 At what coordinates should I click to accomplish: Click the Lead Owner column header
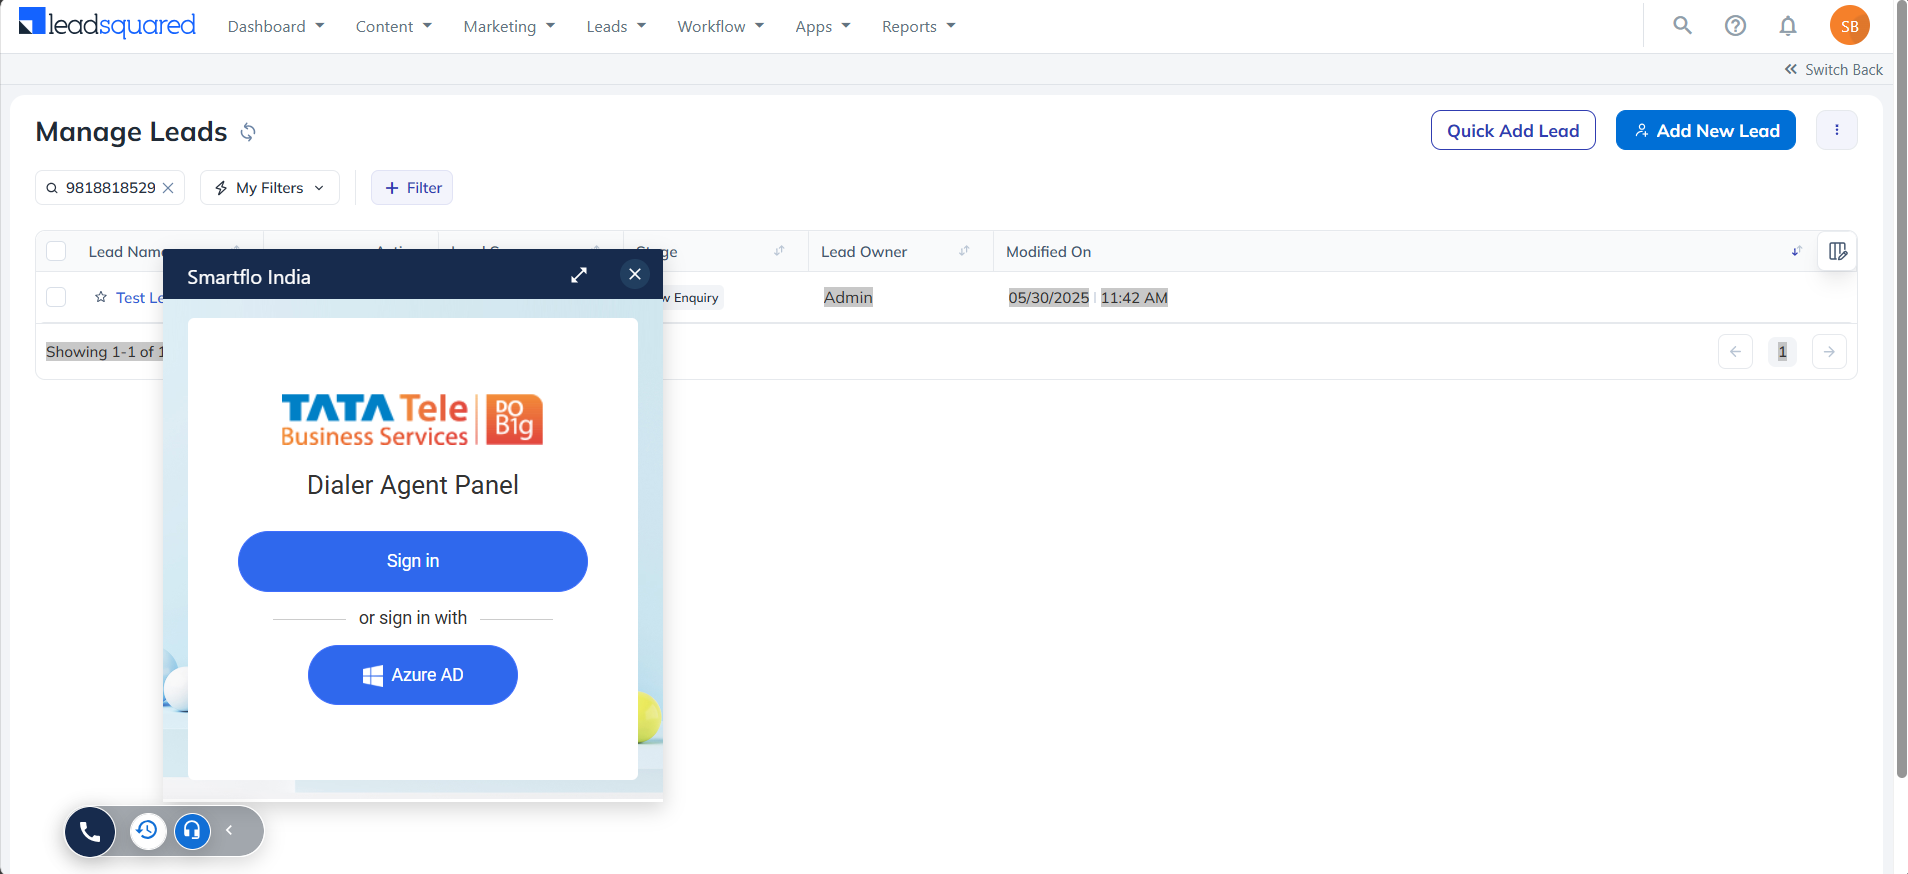point(864,252)
